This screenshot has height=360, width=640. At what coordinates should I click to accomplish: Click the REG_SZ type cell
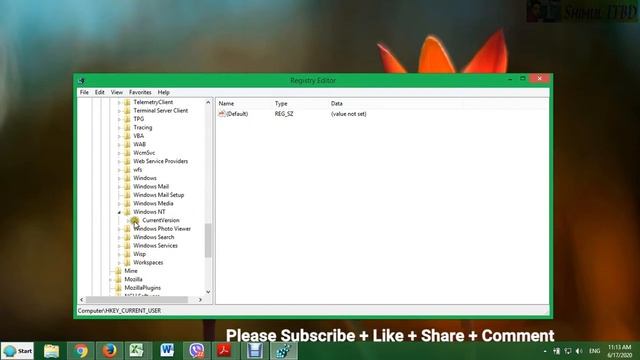click(x=284, y=114)
